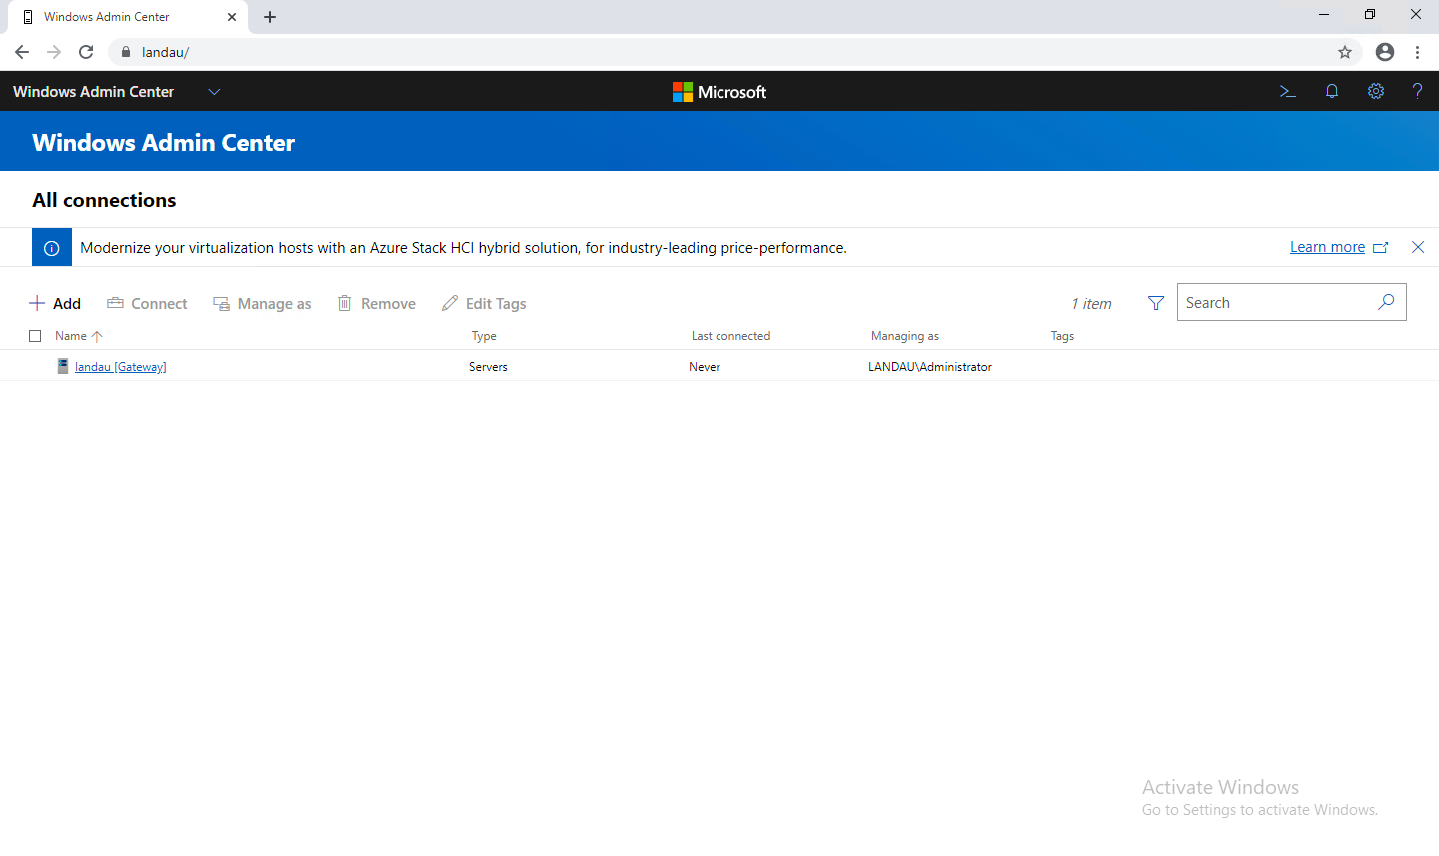The height and width of the screenshot is (856, 1439).
Task: Sort by the Managing as column
Action: click(905, 336)
